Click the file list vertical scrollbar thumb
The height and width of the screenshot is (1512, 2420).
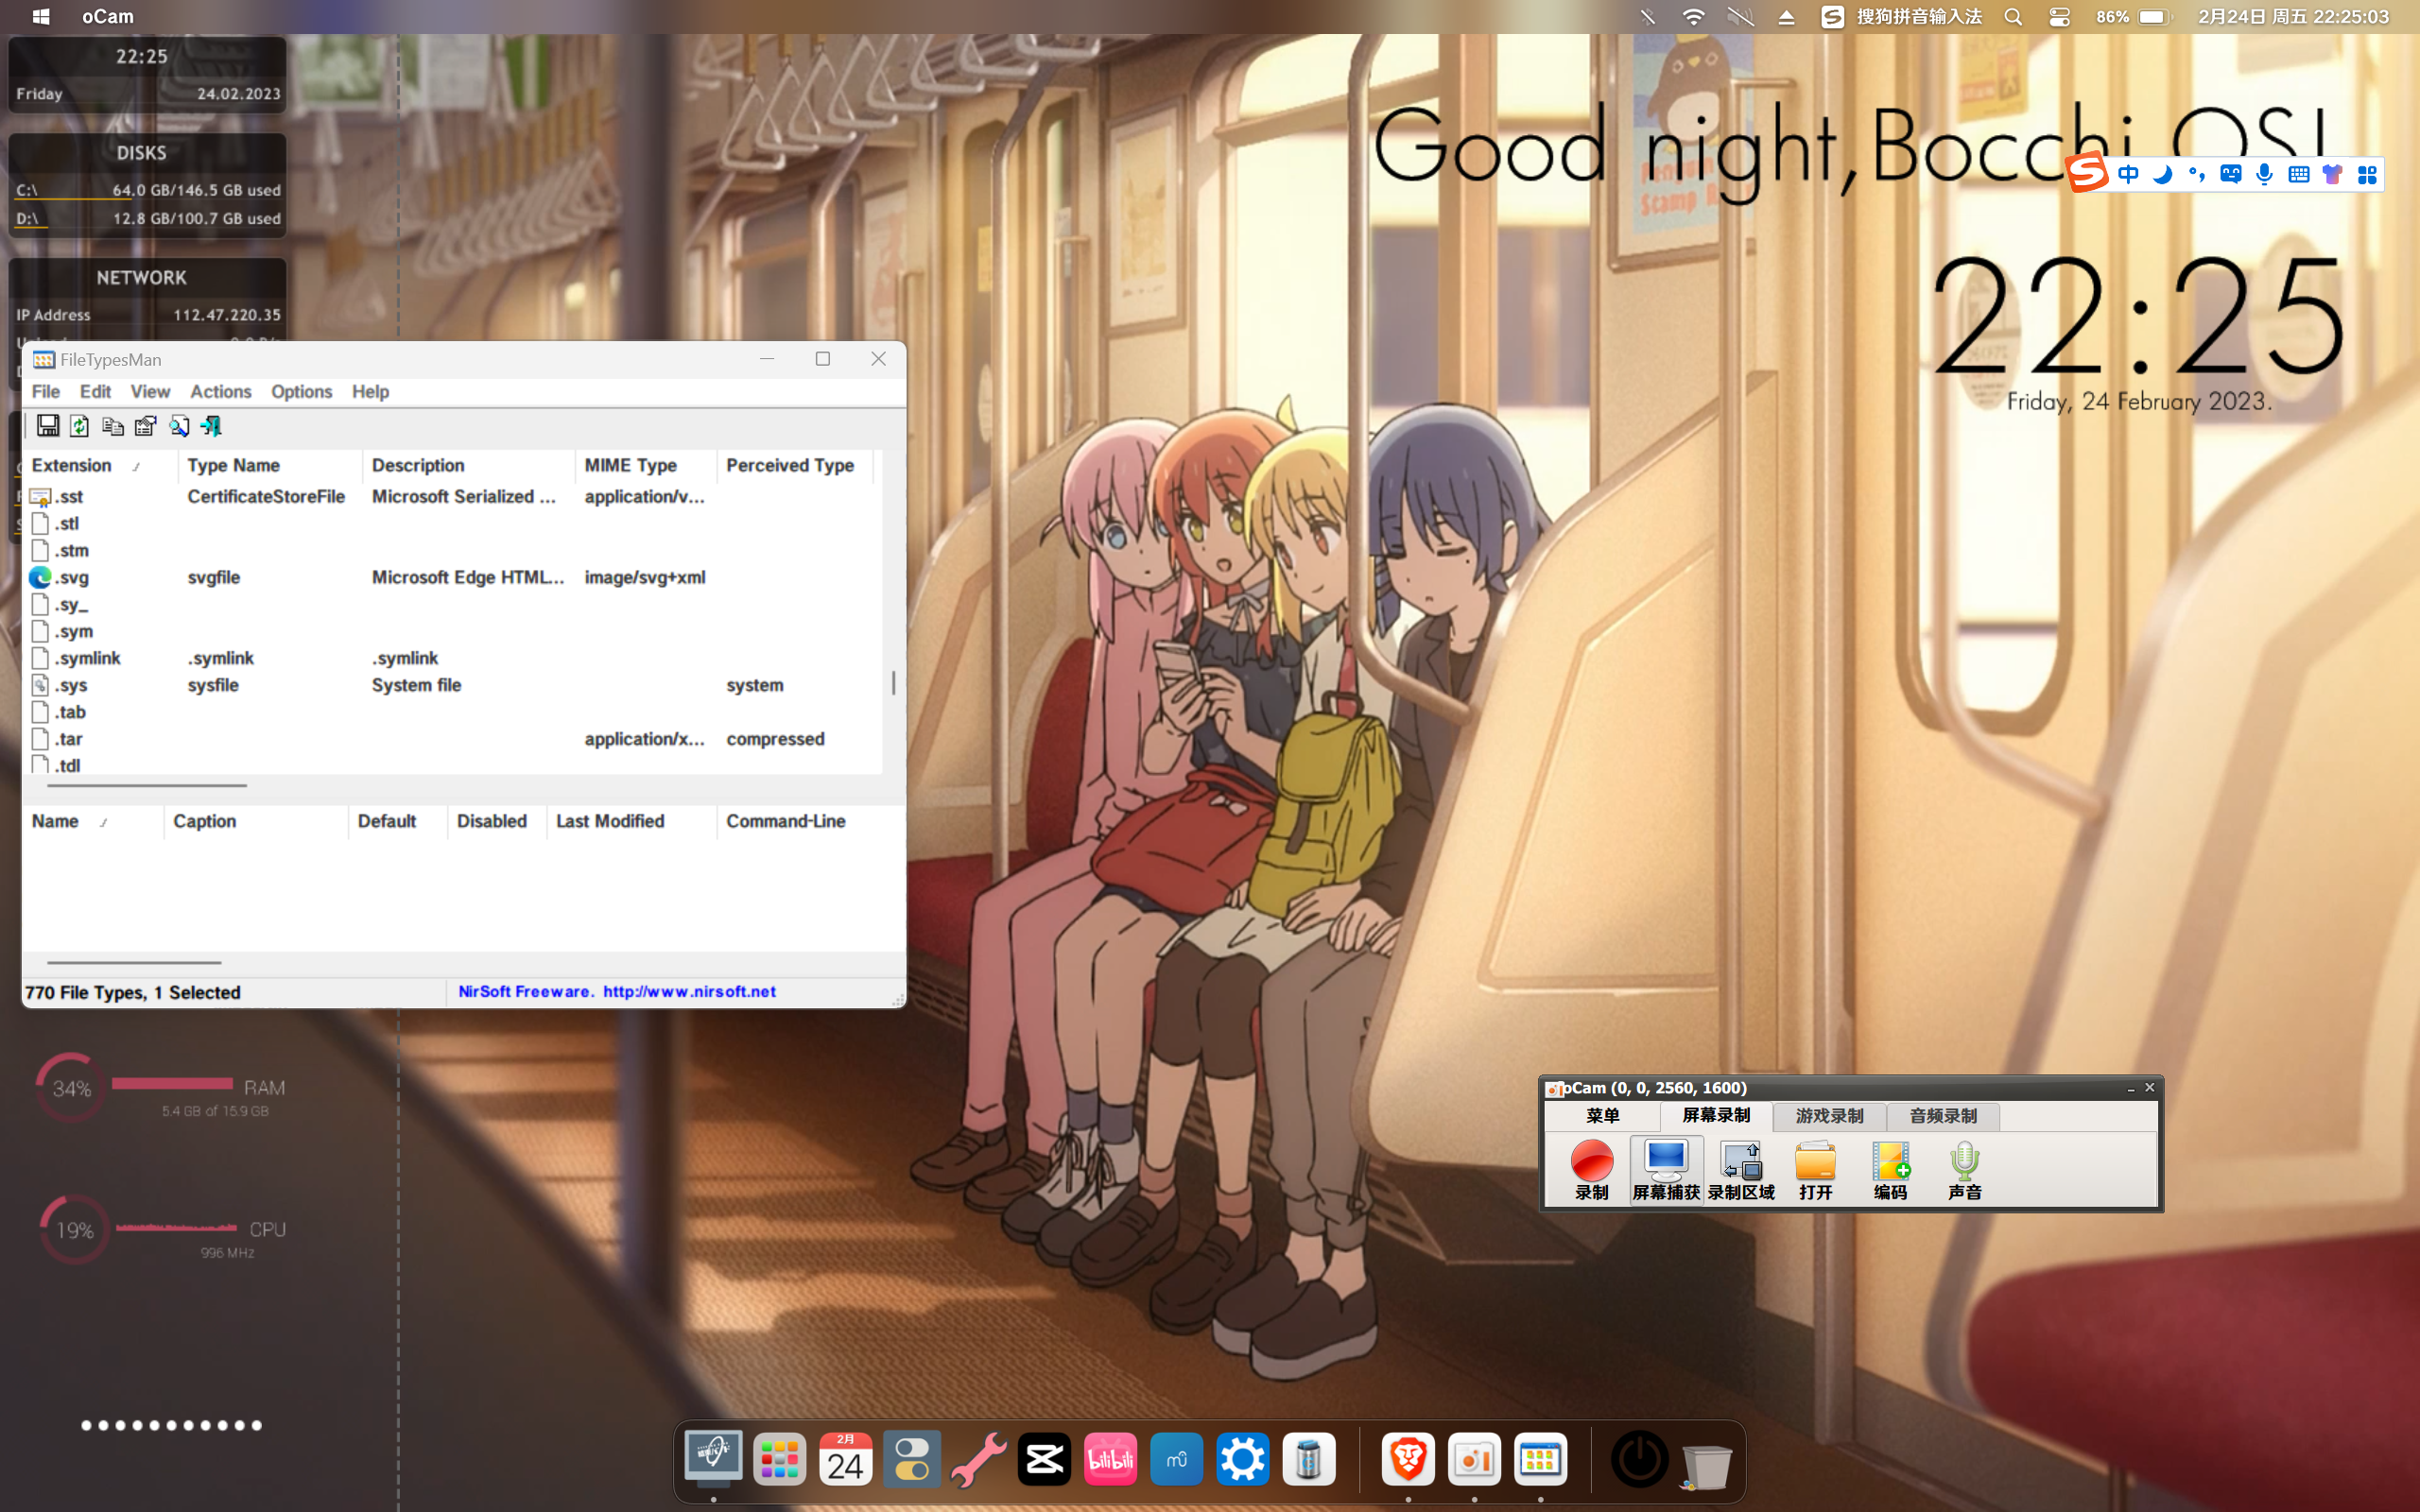click(x=893, y=683)
